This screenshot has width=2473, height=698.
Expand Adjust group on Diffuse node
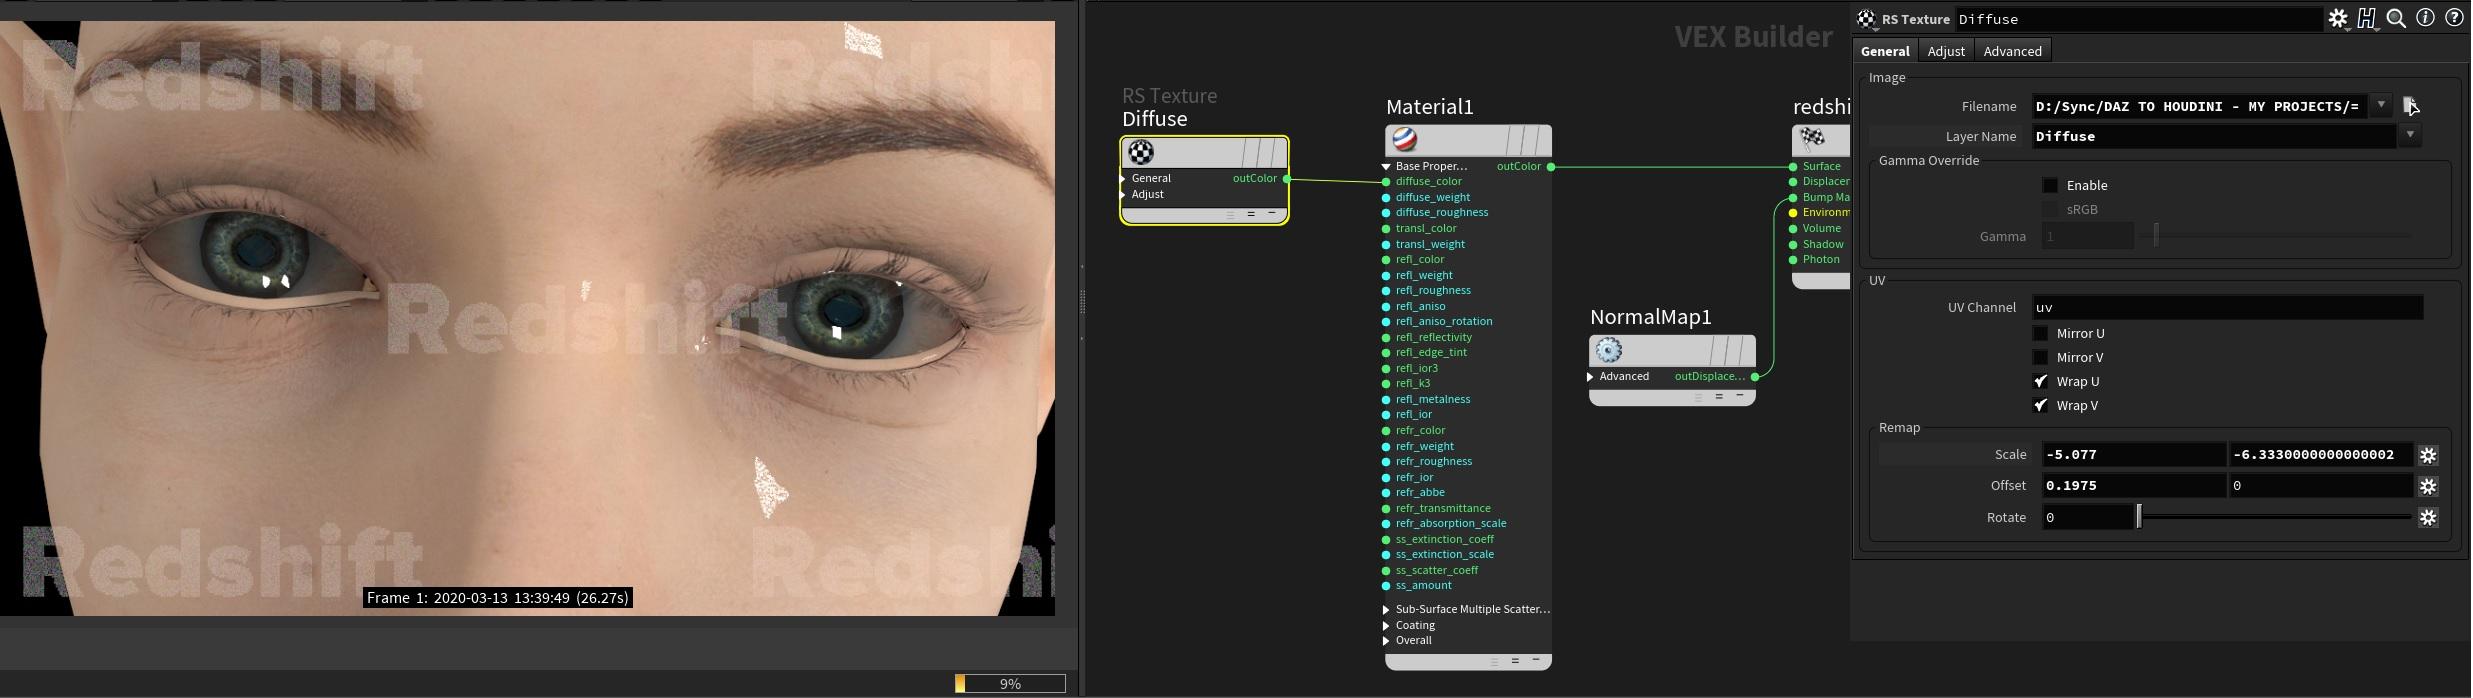[x=1124, y=195]
